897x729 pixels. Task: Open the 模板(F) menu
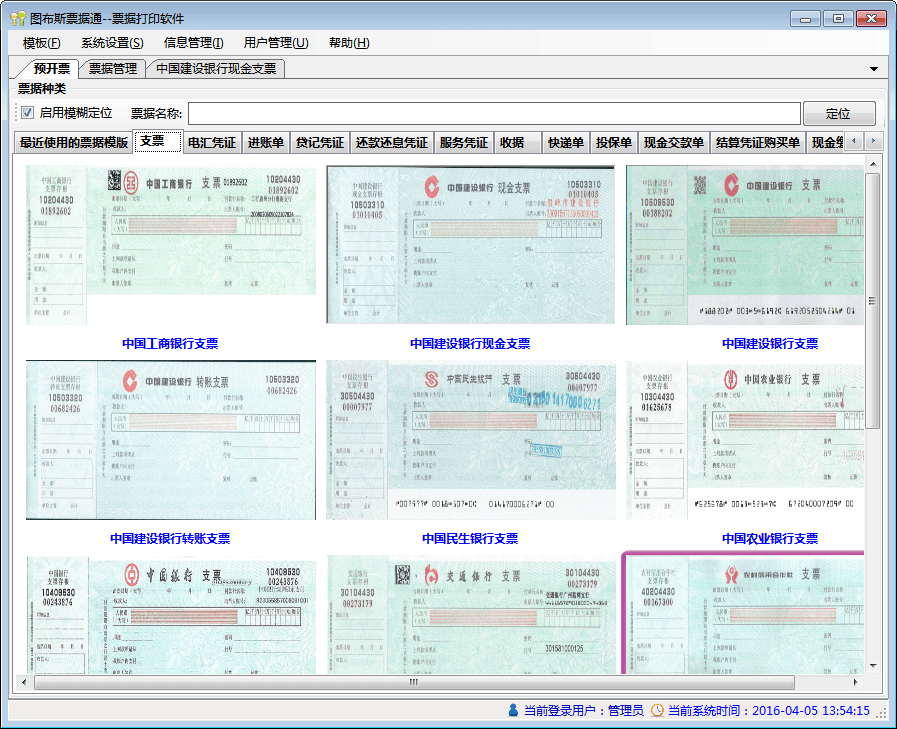click(x=41, y=43)
